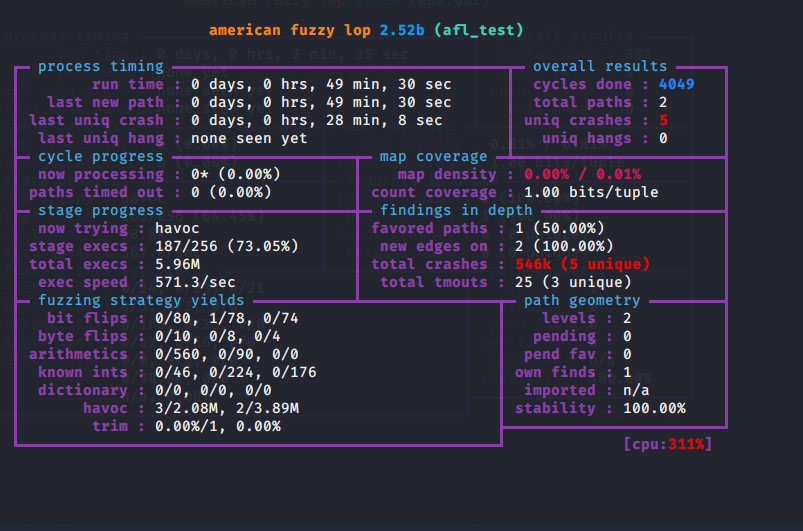Click the 2.52b version number
Screen dimensions: 803x531
click(x=402, y=30)
